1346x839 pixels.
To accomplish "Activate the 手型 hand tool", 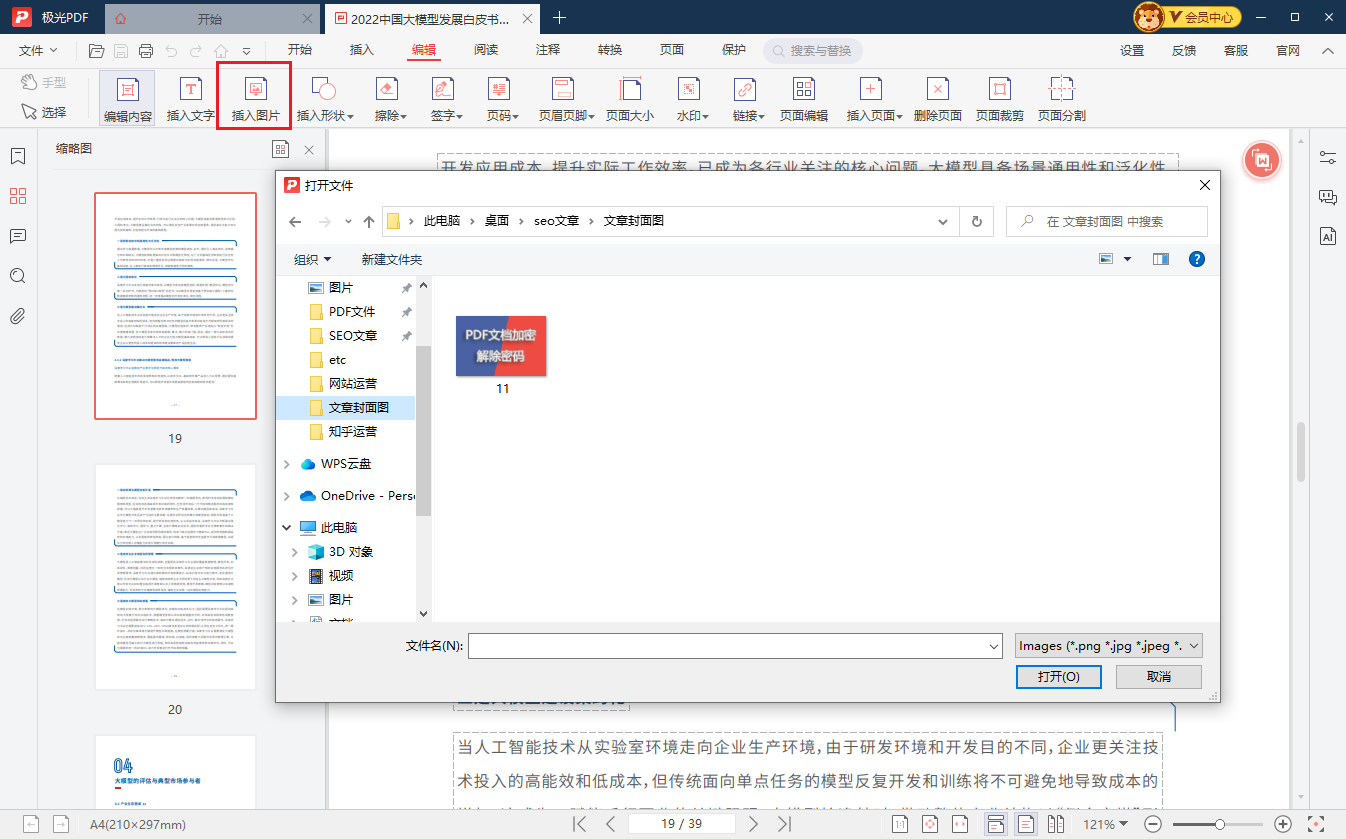I will click(44, 82).
